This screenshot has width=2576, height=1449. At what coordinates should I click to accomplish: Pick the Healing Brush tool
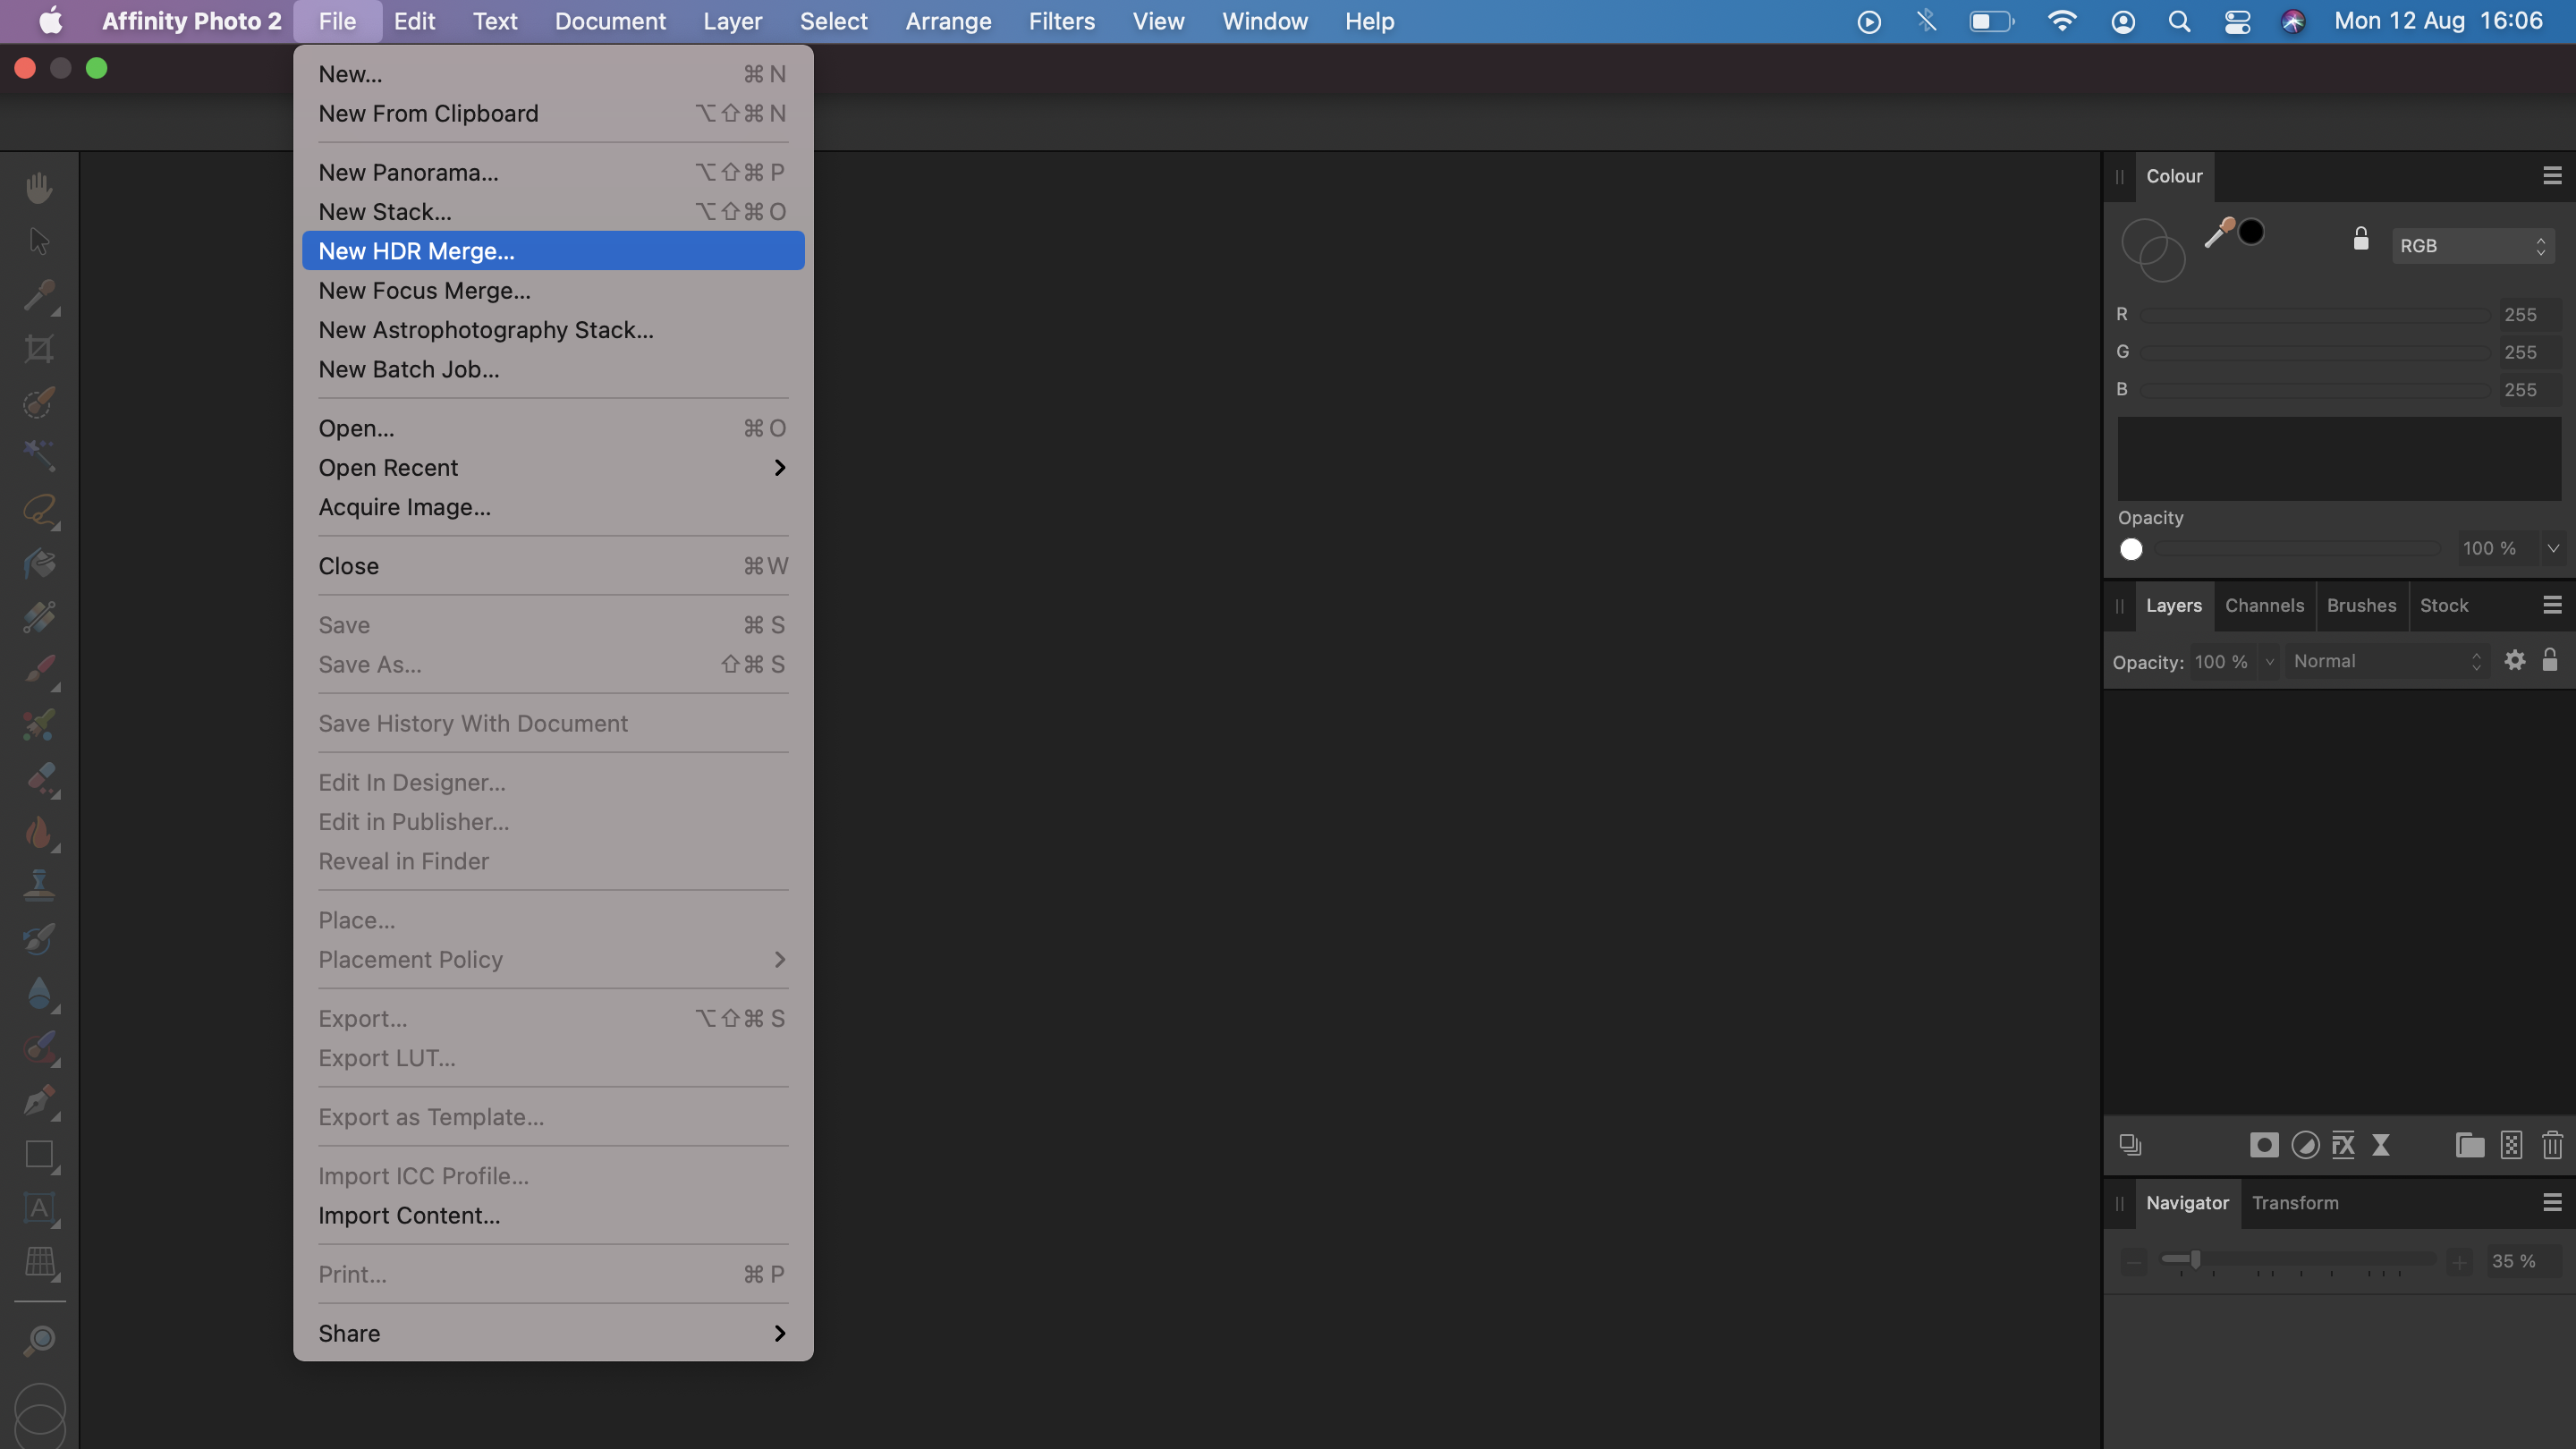(x=39, y=1047)
